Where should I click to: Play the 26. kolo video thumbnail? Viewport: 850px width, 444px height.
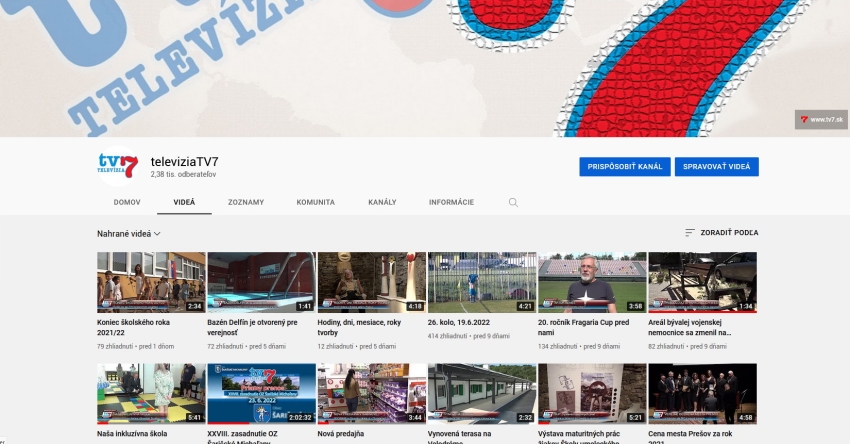482,282
